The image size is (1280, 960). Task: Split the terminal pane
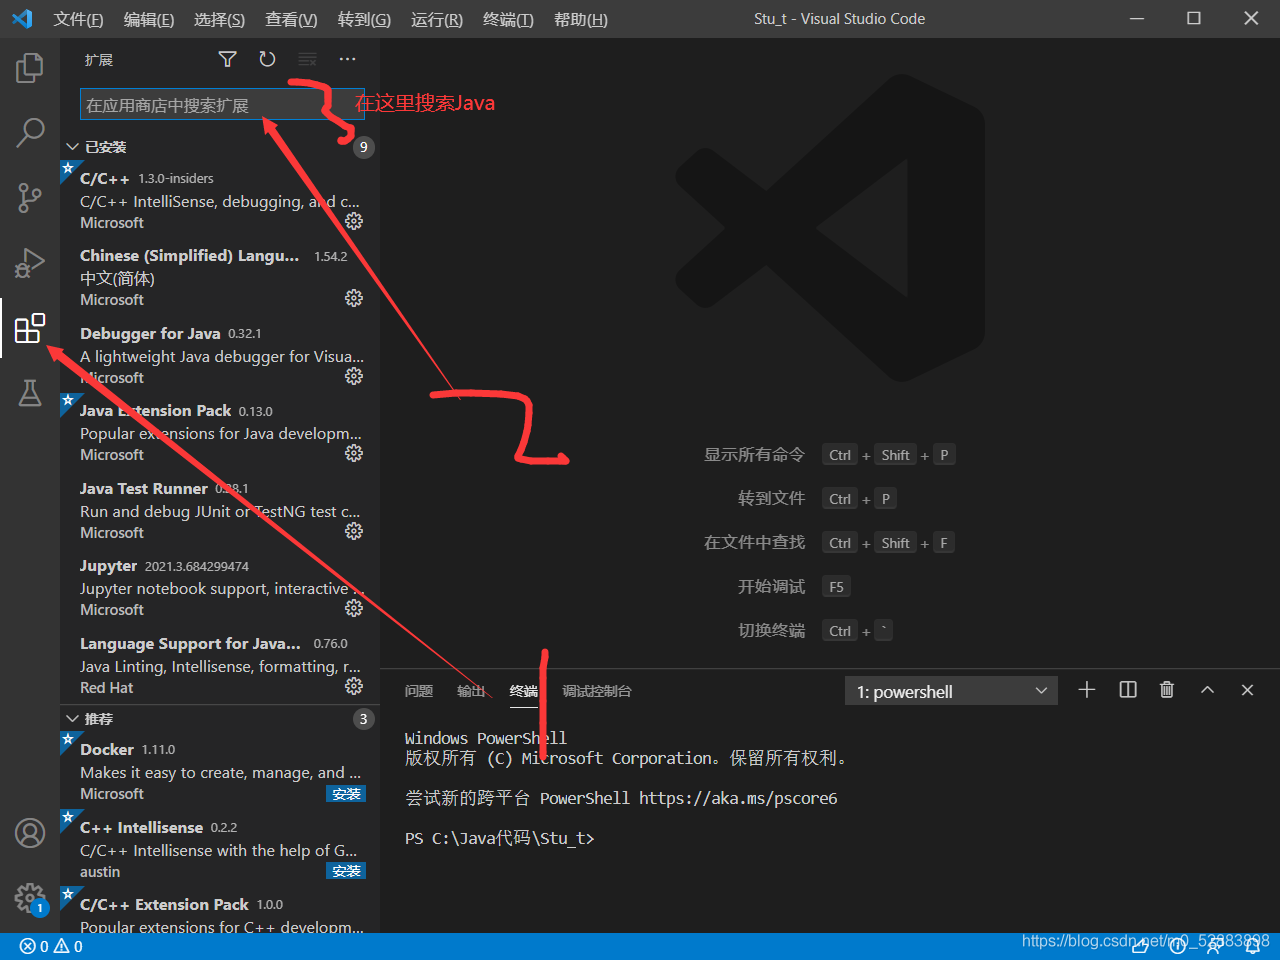[x=1128, y=690]
